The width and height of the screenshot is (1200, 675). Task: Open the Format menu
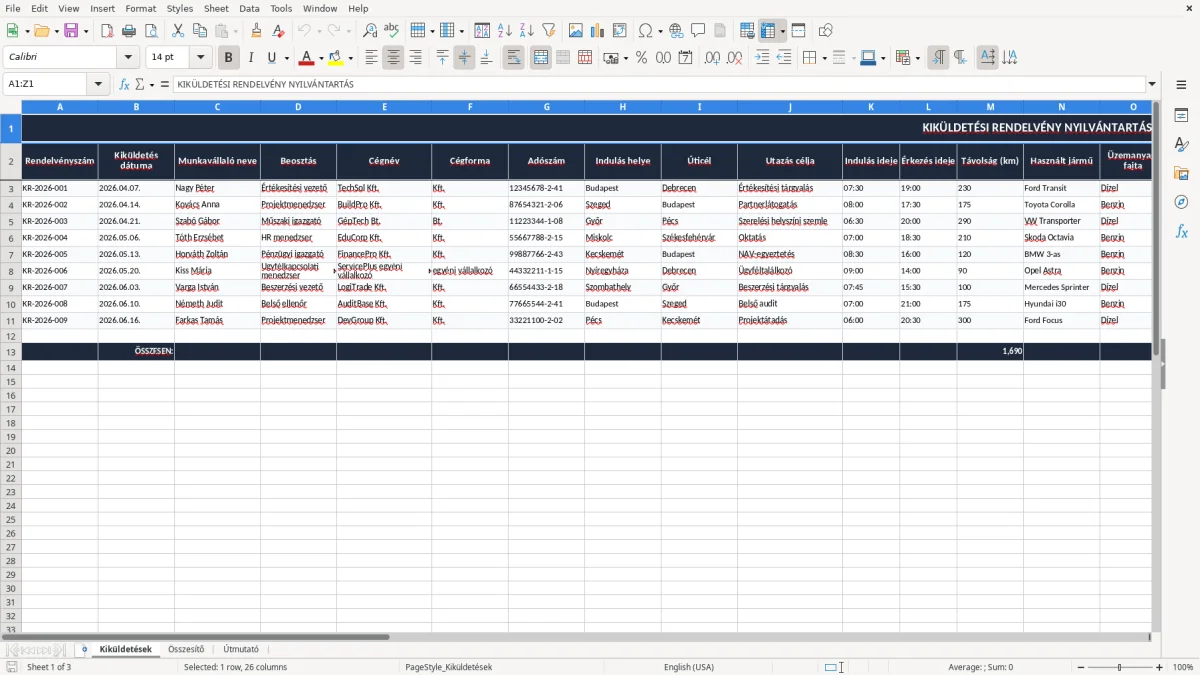[x=140, y=8]
